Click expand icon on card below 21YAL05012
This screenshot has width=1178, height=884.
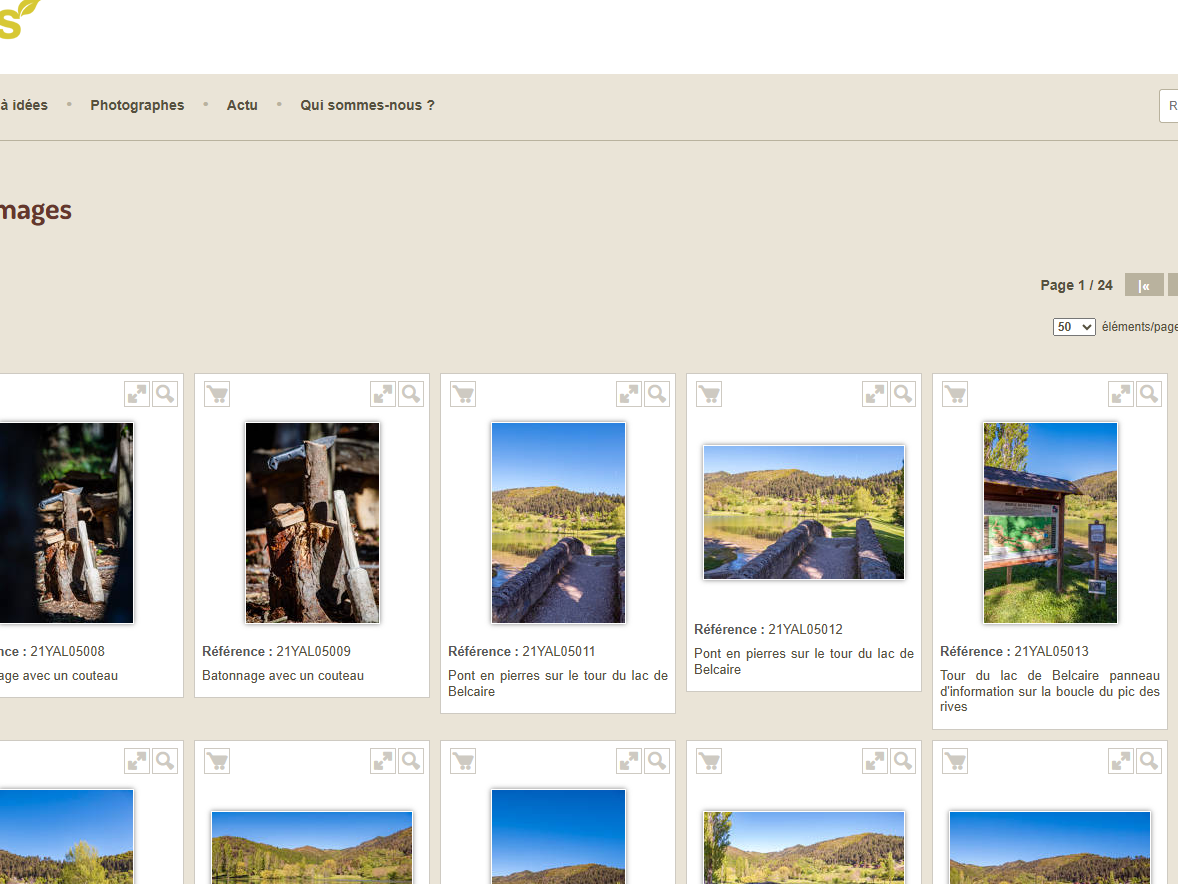coord(875,761)
